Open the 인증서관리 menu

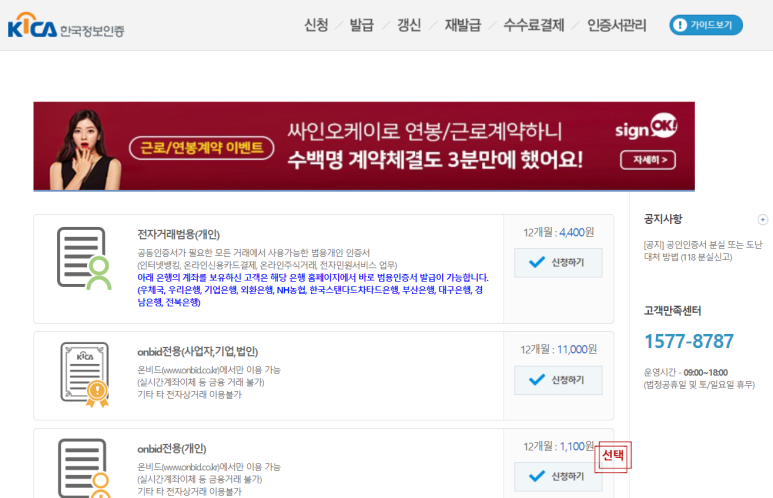tap(616, 25)
